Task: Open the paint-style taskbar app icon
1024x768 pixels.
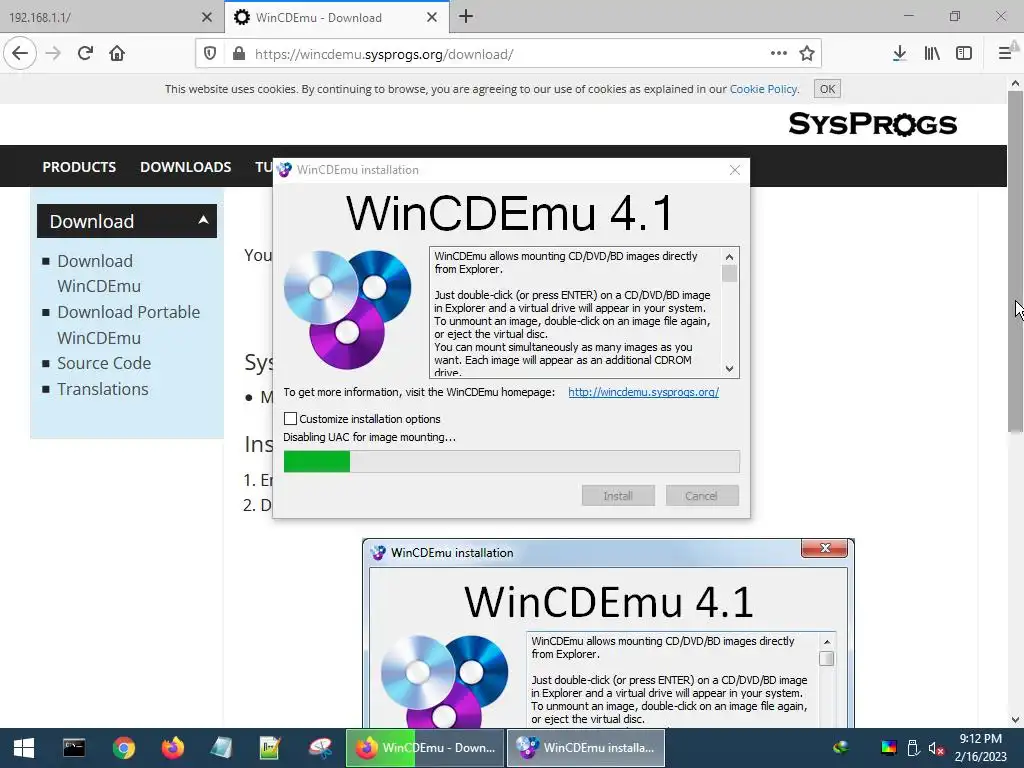Action: click(320, 748)
